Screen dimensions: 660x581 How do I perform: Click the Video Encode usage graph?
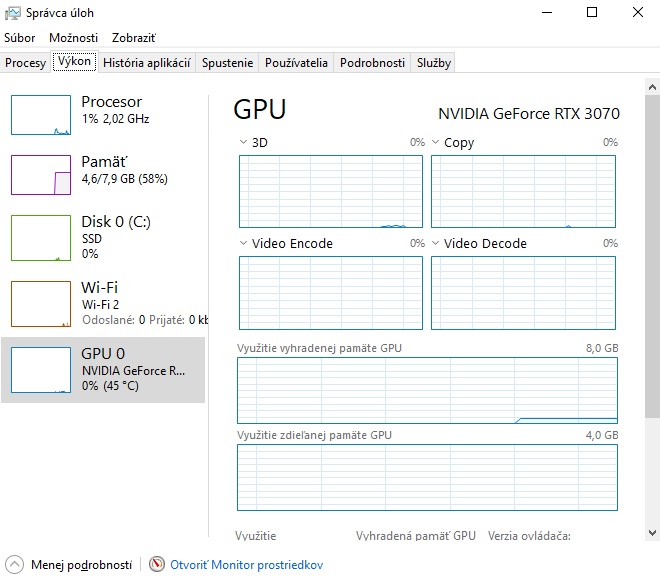[x=331, y=293]
